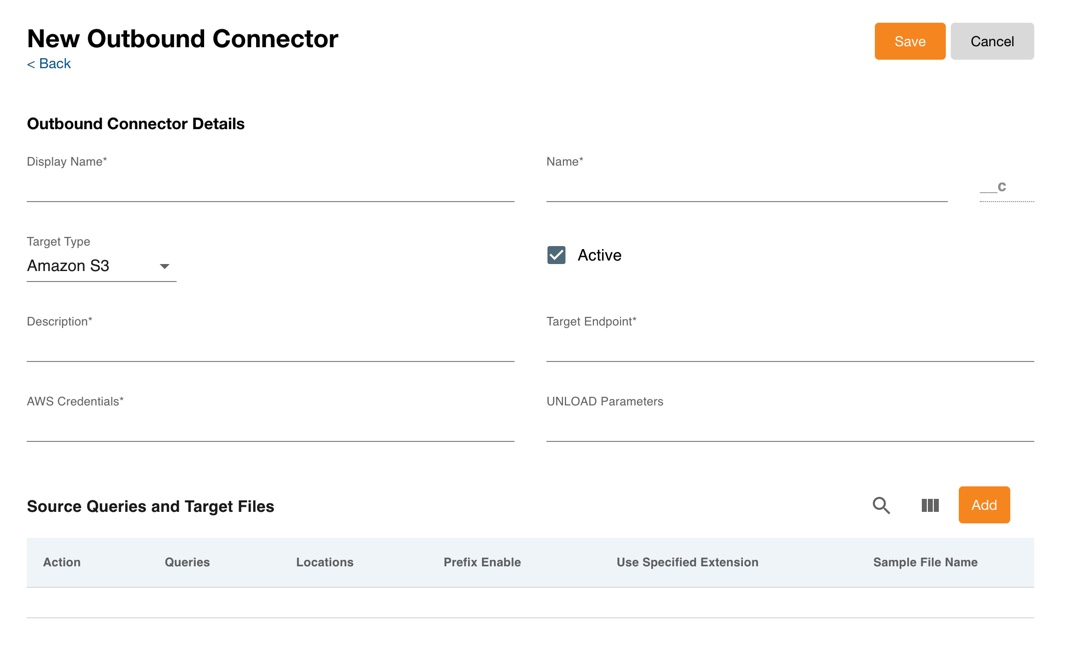Focus the Display Name input field
This screenshot has width=1065, height=646.
[x=270, y=187]
